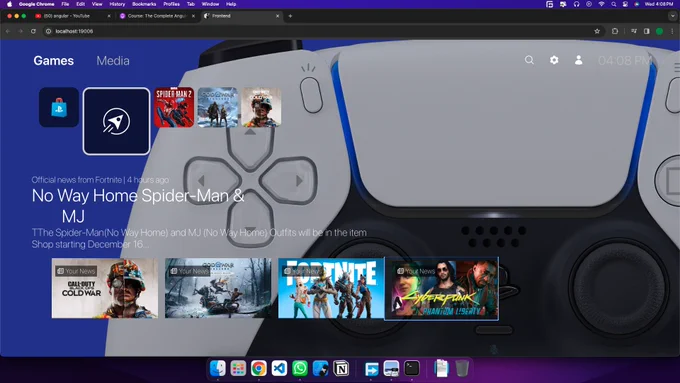Open the Cyberpunk Phantom Liberty news card

pyautogui.click(x=442, y=289)
